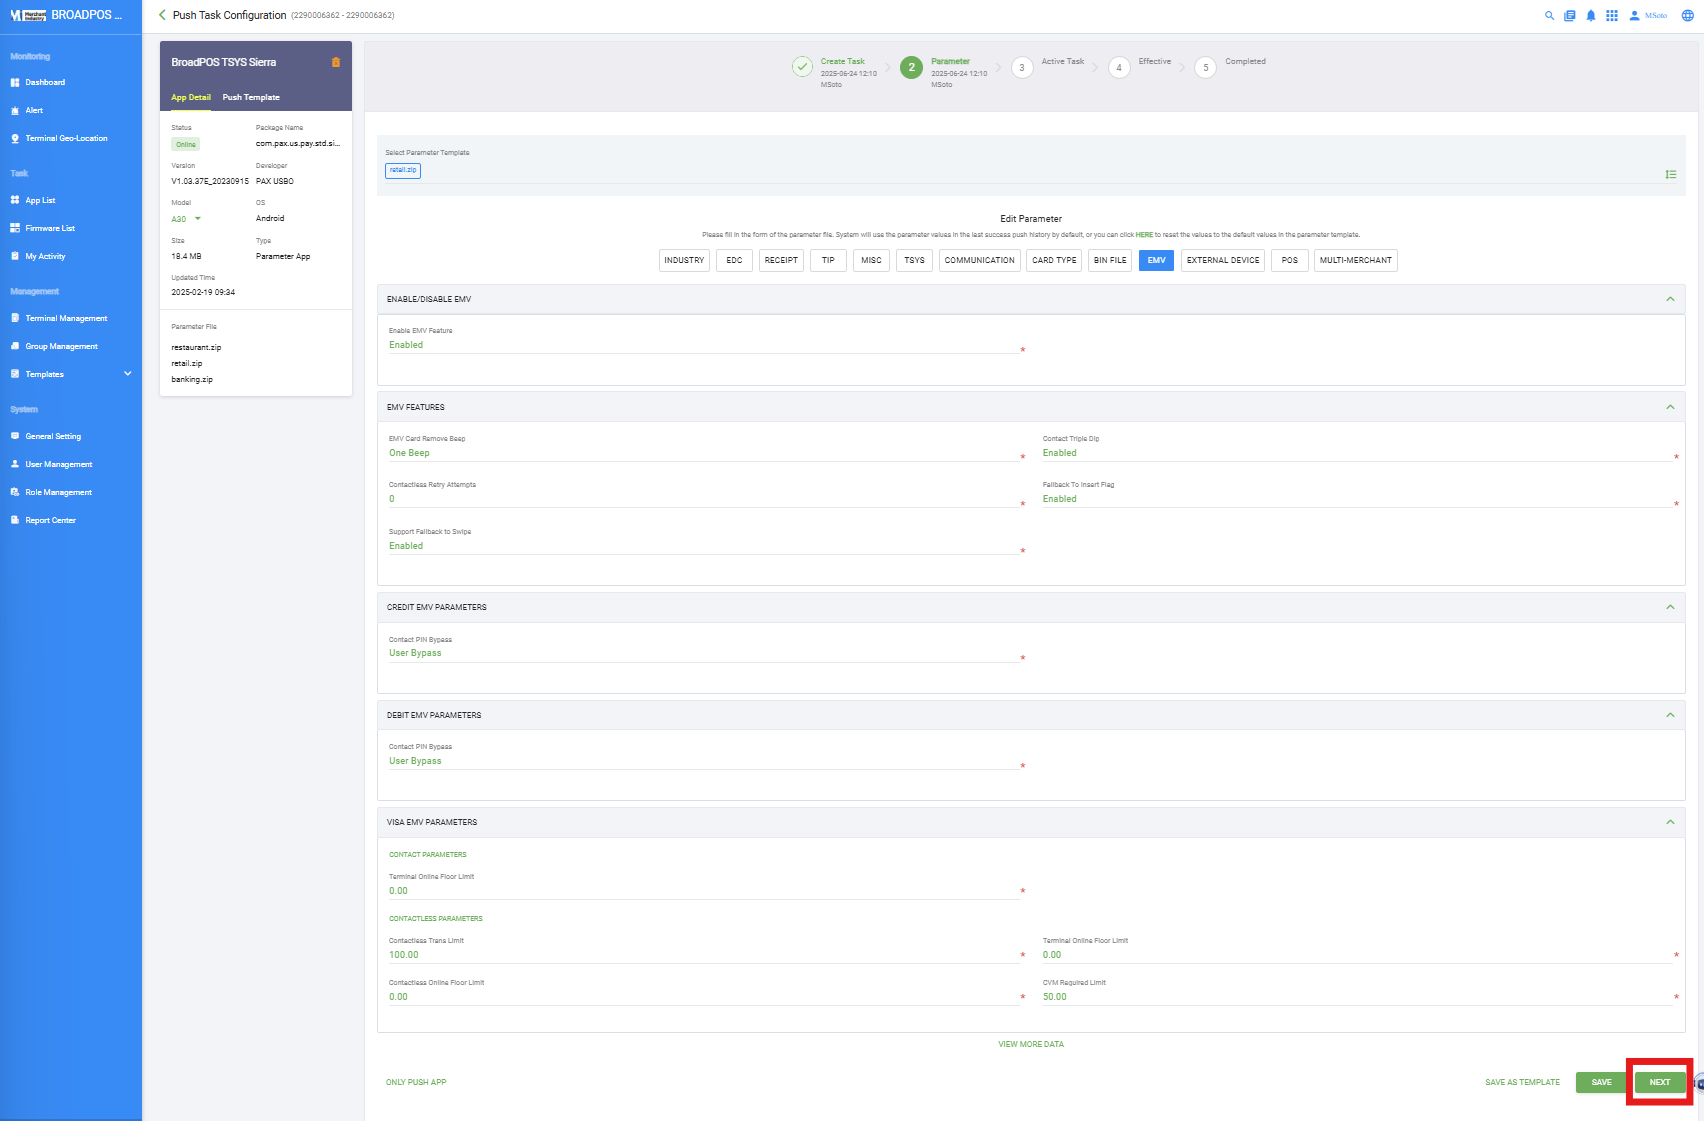Collapse the EMV FEATURES section

[x=1670, y=407]
